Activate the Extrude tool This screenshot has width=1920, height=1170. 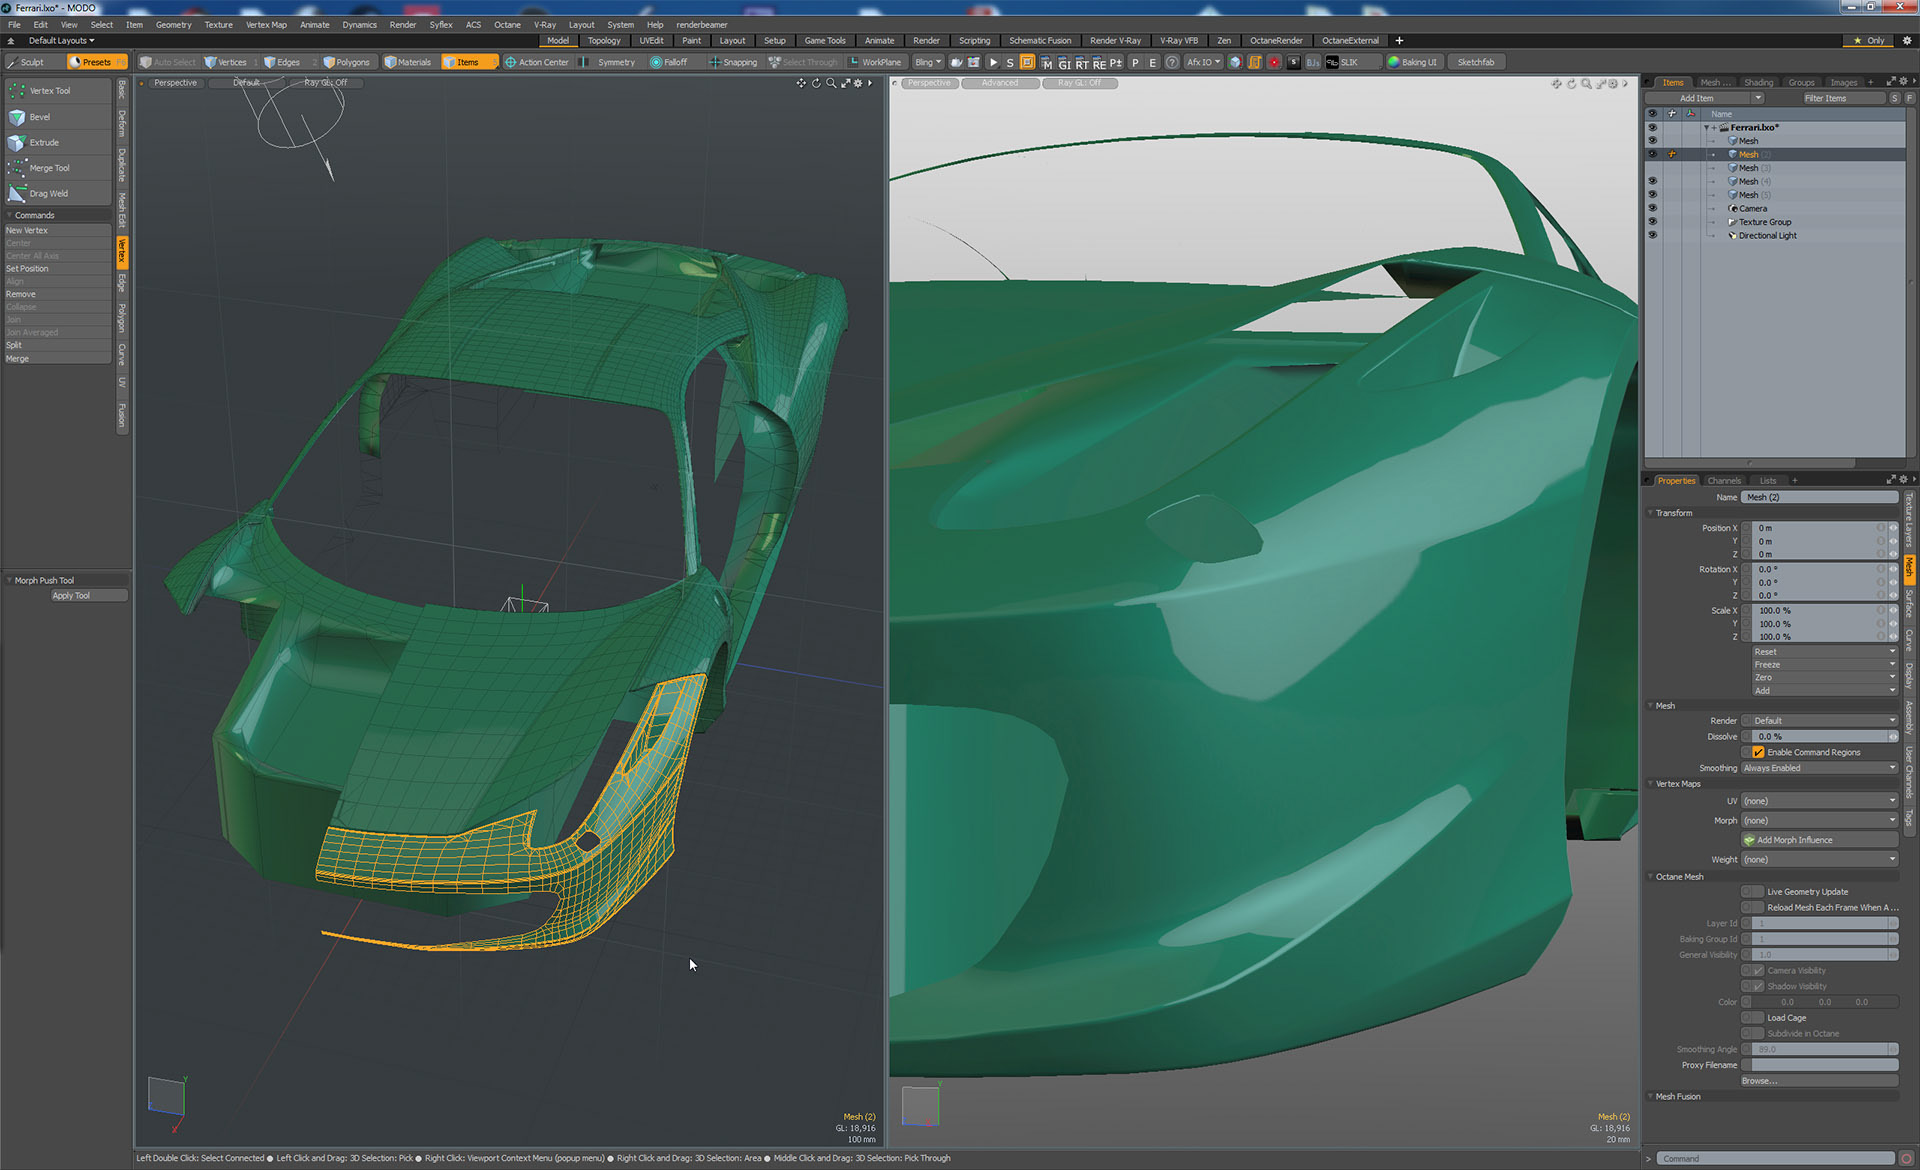click(x=44, y=143)
